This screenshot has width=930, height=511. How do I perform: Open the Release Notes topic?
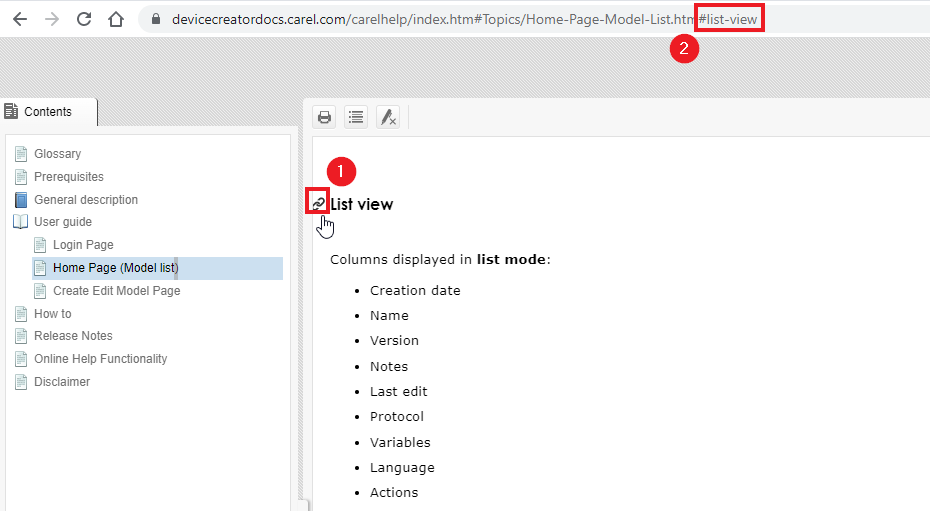click(x=73, y=336)
